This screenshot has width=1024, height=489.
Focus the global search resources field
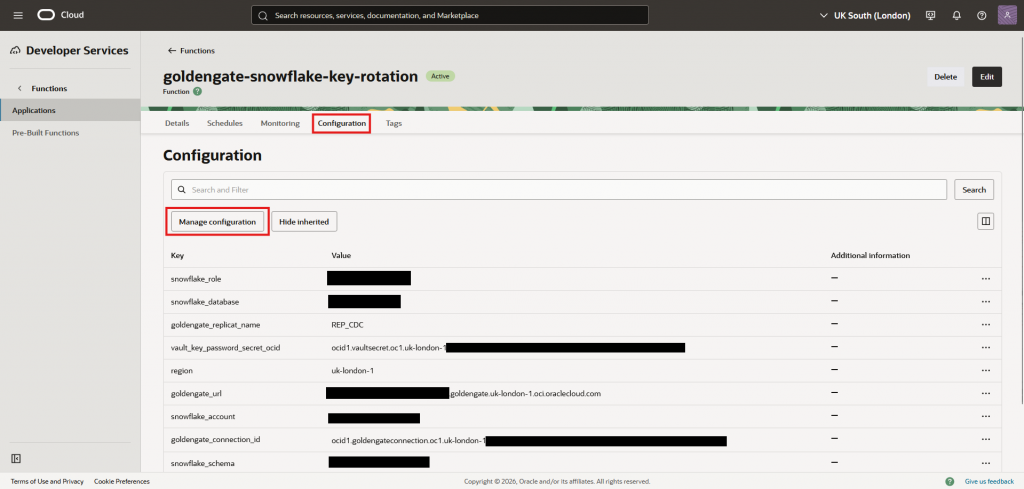[450, 15]
